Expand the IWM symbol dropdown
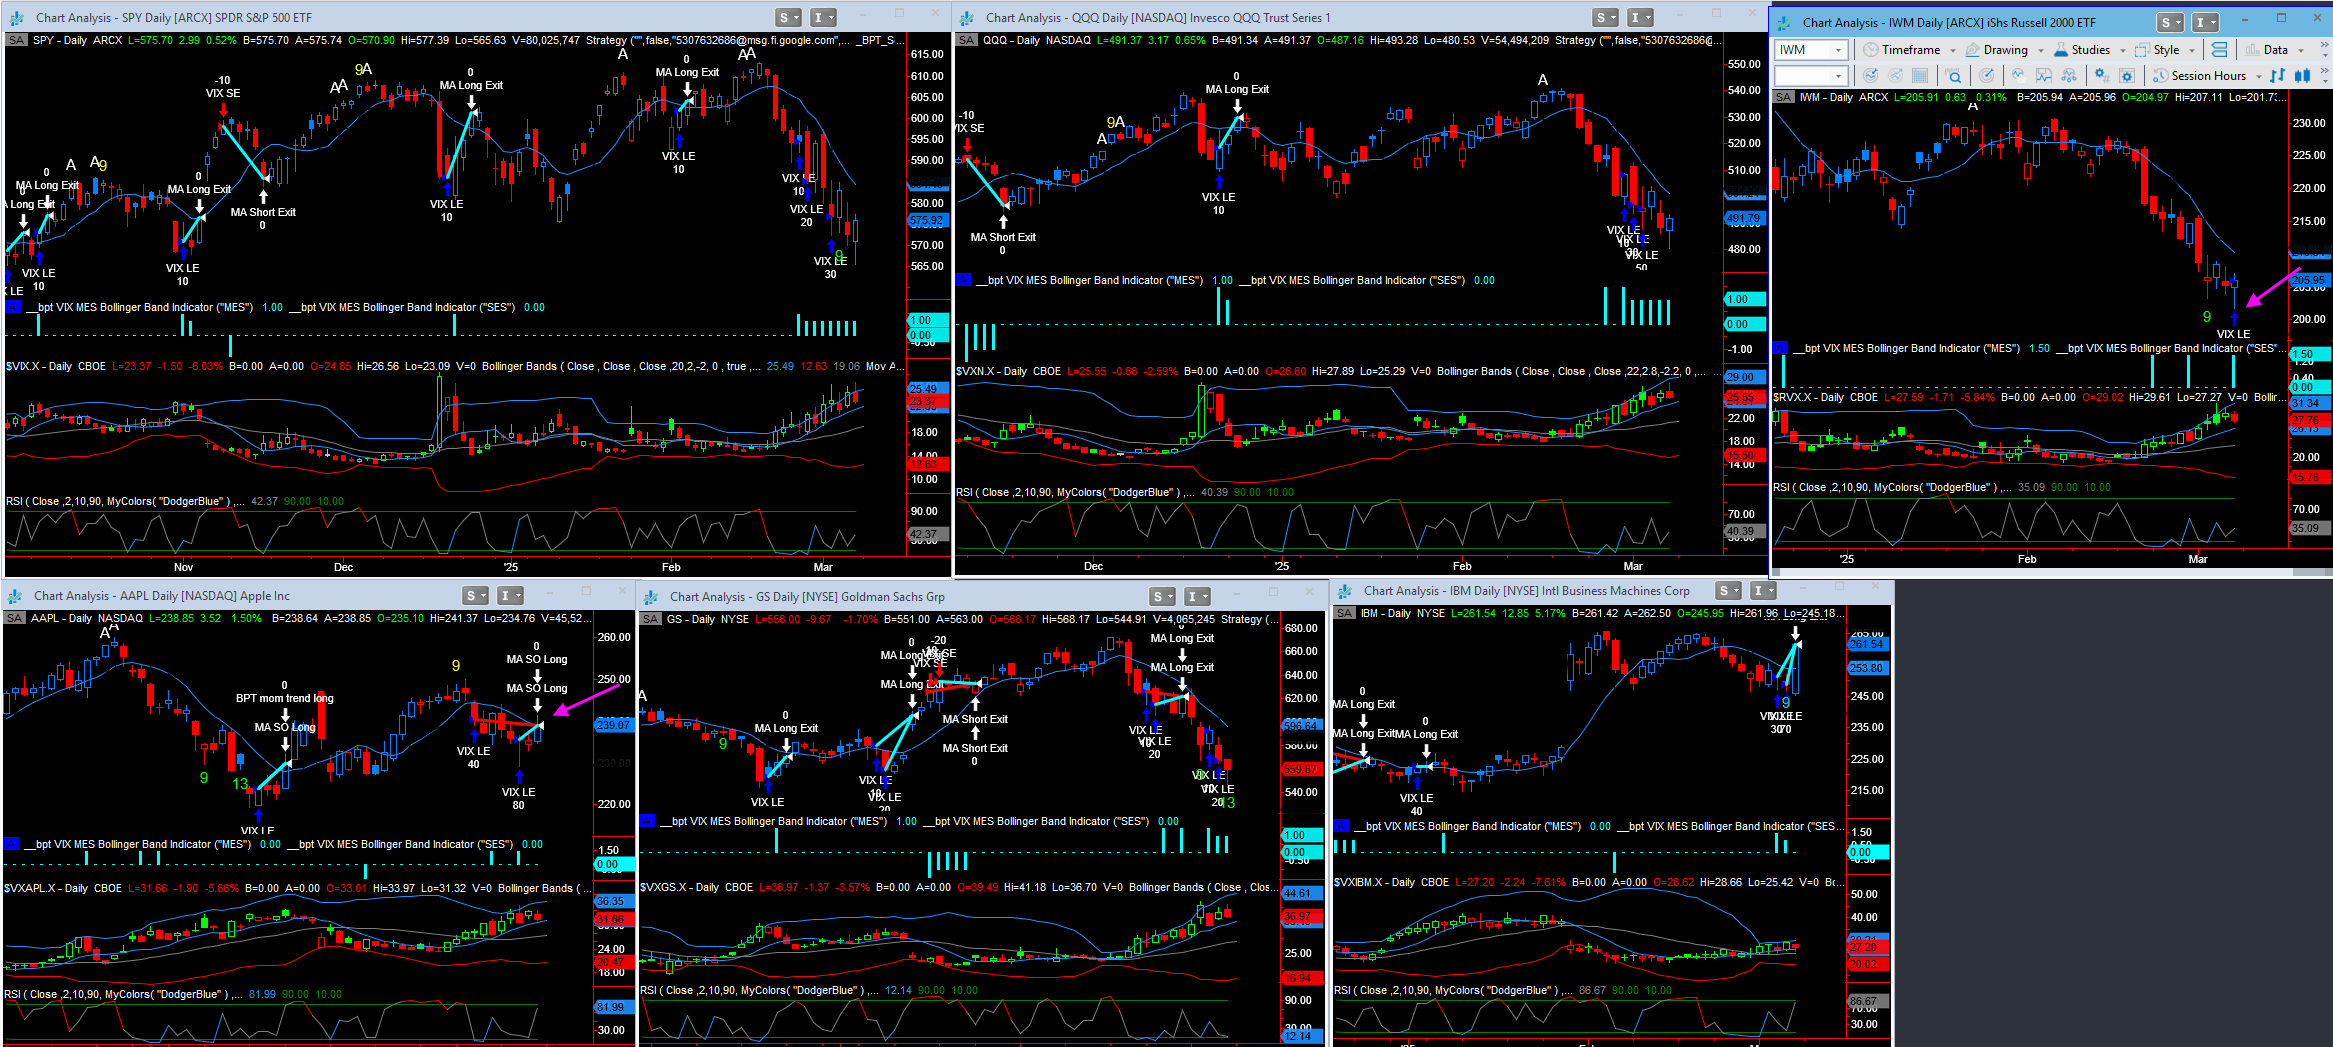 tap(1838, 50)
